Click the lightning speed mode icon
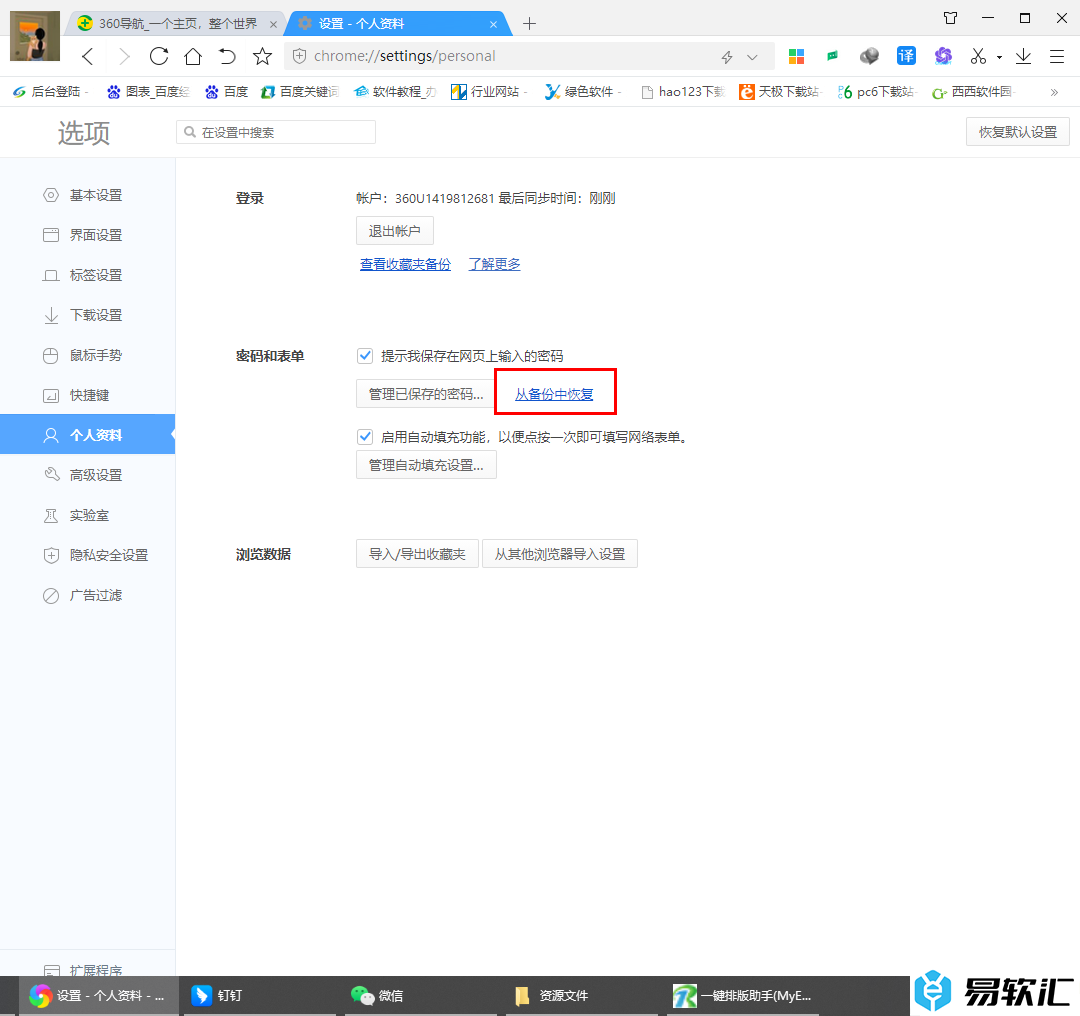This screenshot has width=1080, height=1016. pyautogui.click(x=727, y=57)
